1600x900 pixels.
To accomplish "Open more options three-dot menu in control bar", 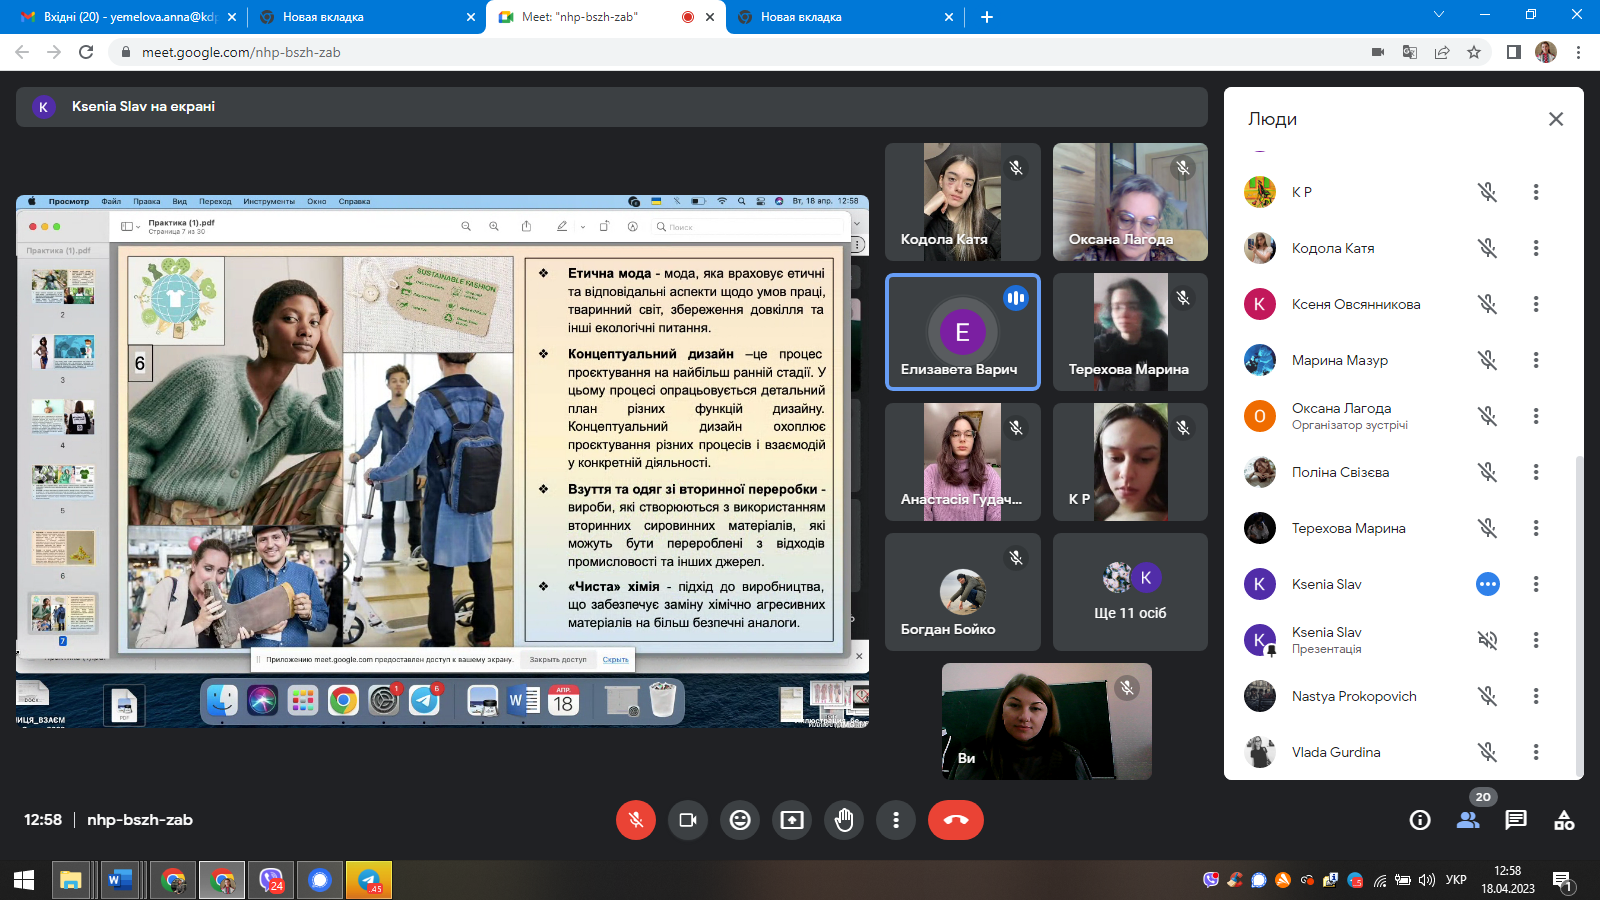I will tap(896, 820).
